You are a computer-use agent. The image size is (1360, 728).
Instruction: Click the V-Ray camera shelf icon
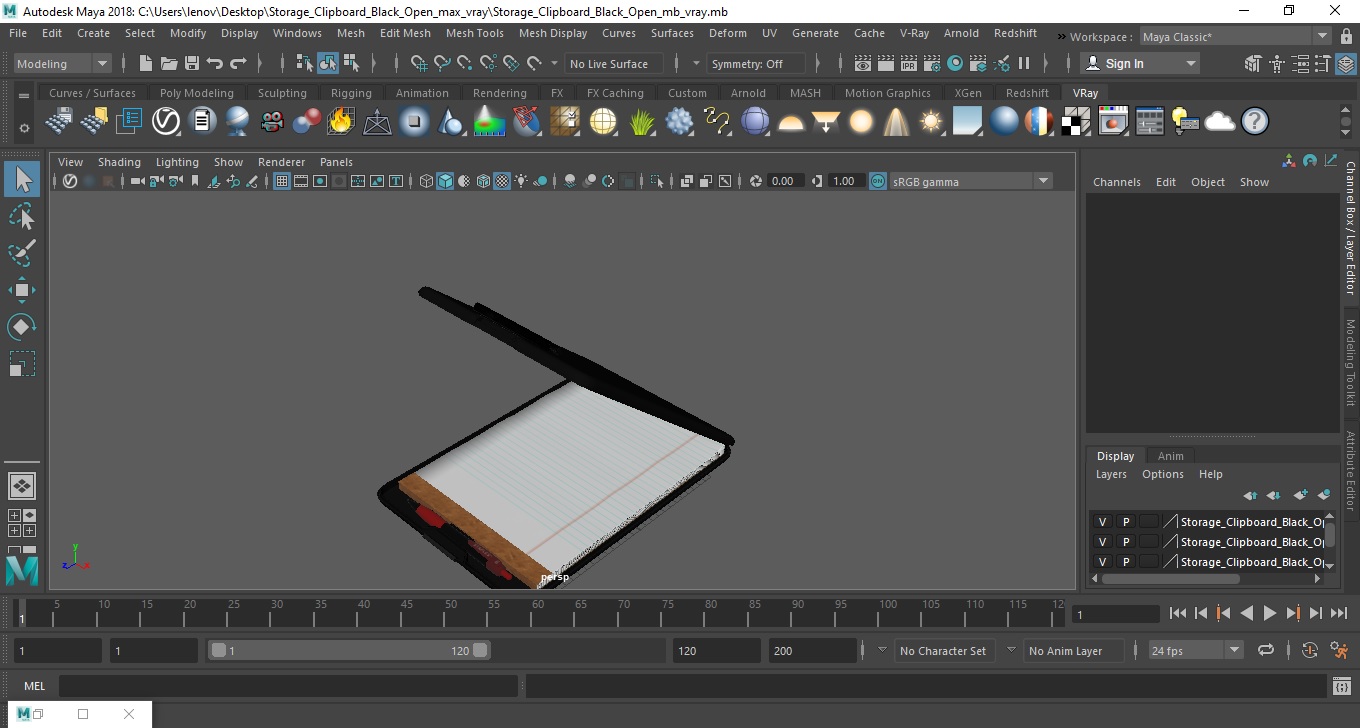pyautogui.click(x=272, y=122)
